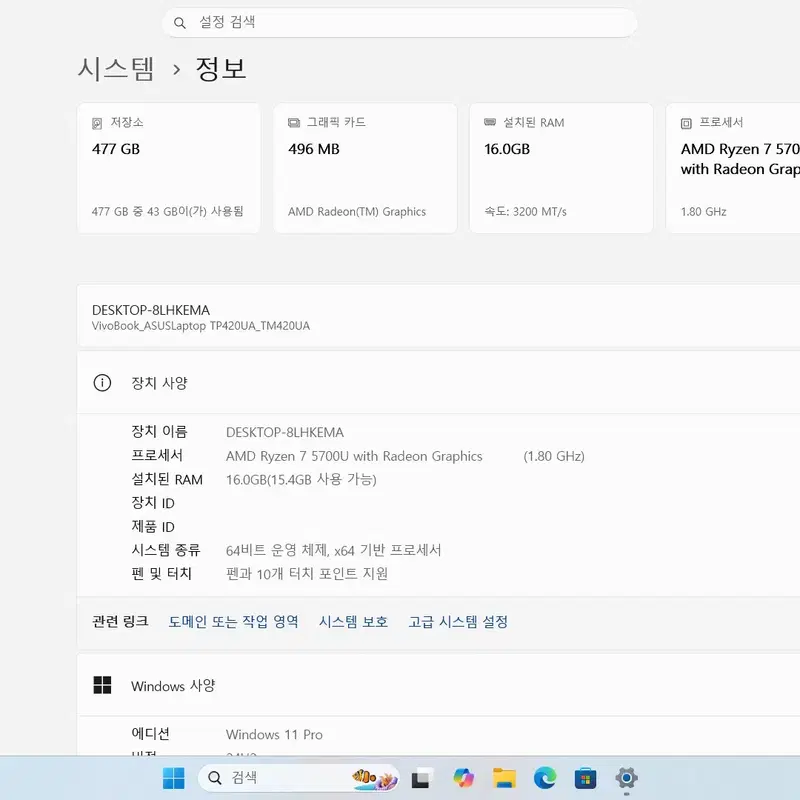This screenshot has height=800, width=800.
Task: Click the Settings gear on the taskbar
Action: point(627,778)
